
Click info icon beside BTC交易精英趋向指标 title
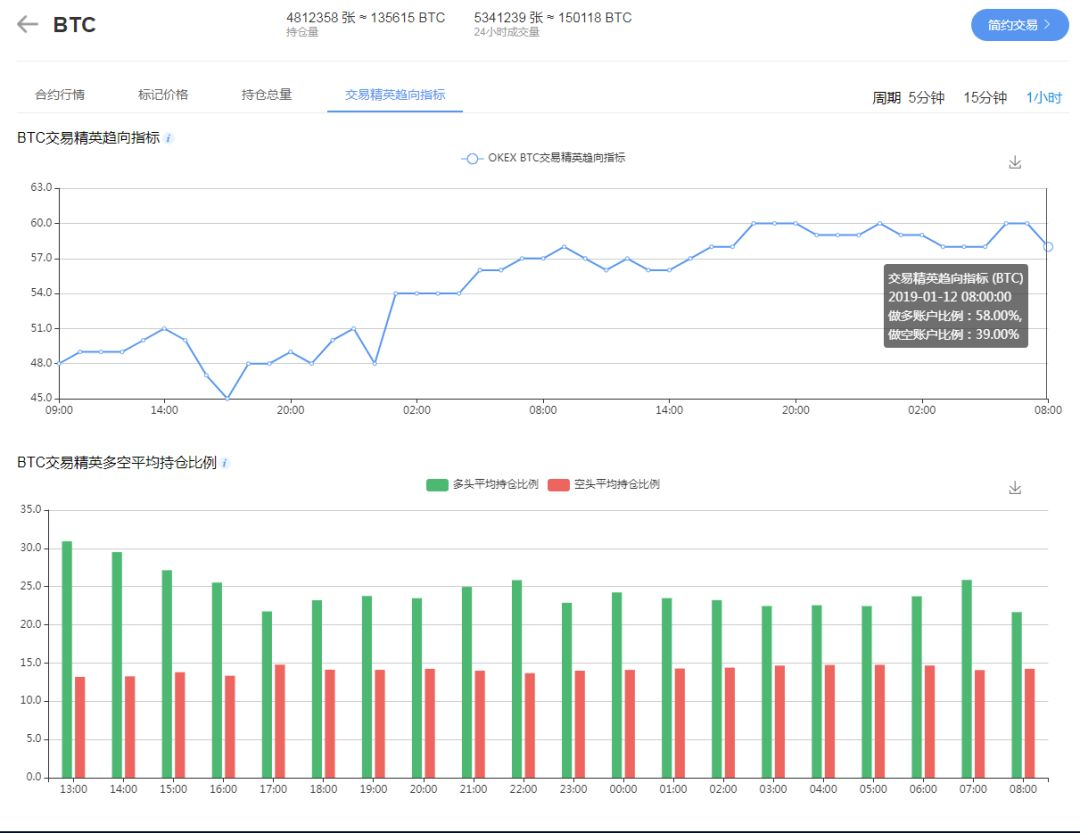[168, 139]
